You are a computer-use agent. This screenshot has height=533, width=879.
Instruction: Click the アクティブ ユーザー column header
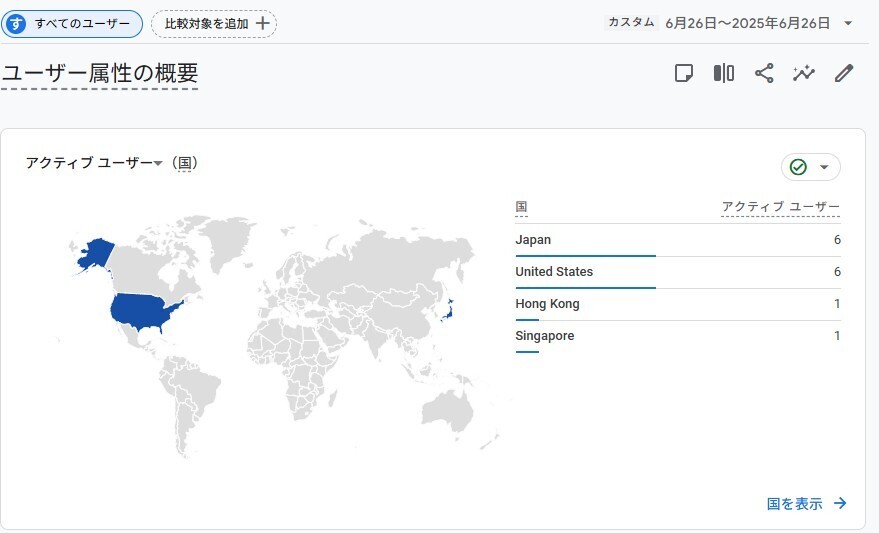780,207
